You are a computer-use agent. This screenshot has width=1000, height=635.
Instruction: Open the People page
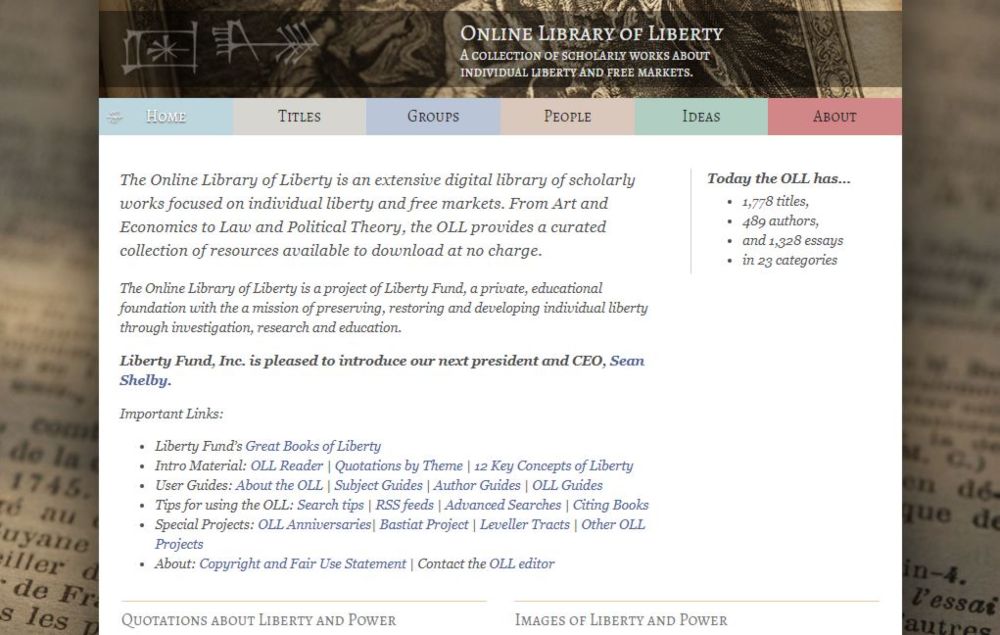coord(566,116)
